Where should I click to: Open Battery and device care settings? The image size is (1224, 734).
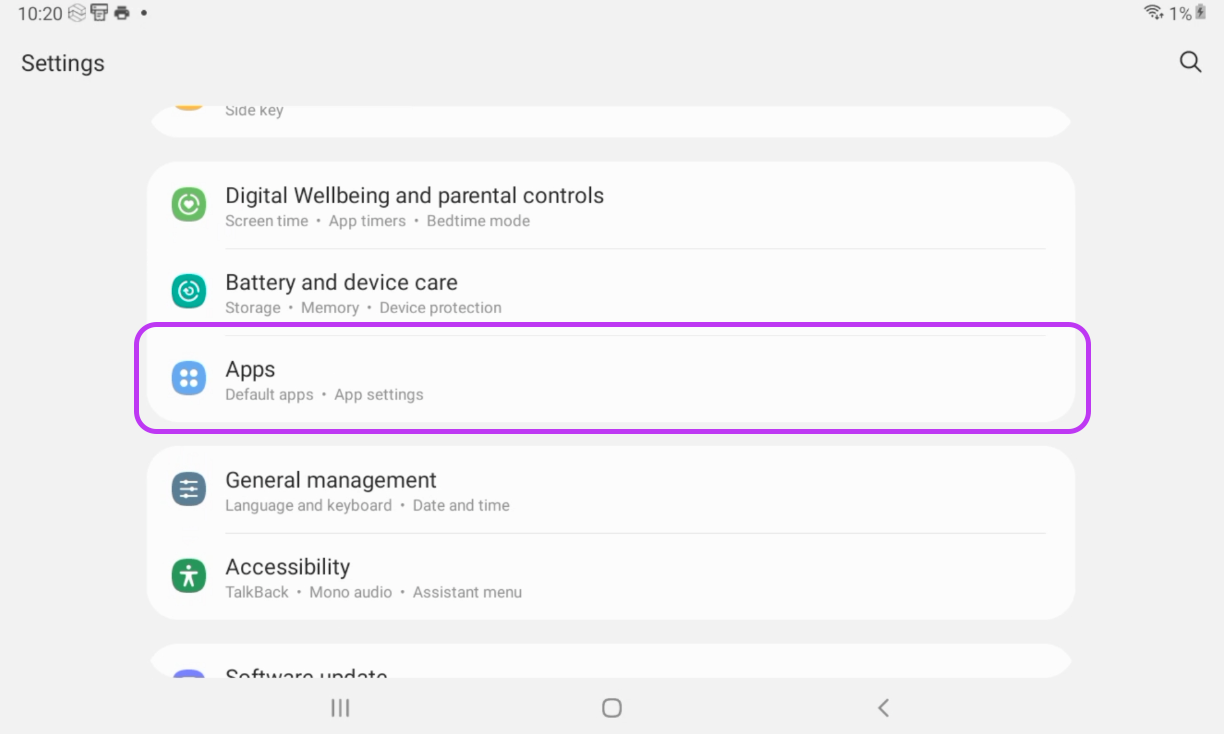tap(341, 283)
